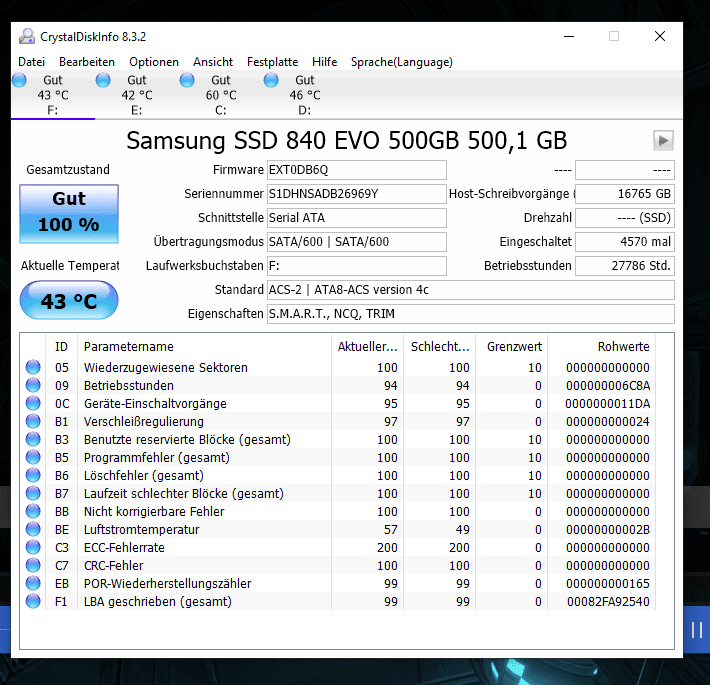Screen dimensions: 710x685
Task: Click status orb for Laufzeit schlechter Blöcke row
Action: (33, 493)
